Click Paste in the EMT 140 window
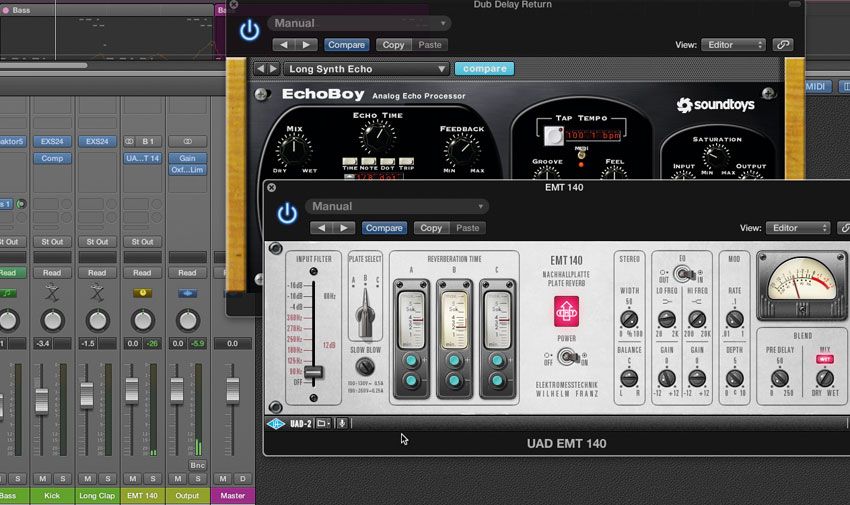 [x=467, y=228]
